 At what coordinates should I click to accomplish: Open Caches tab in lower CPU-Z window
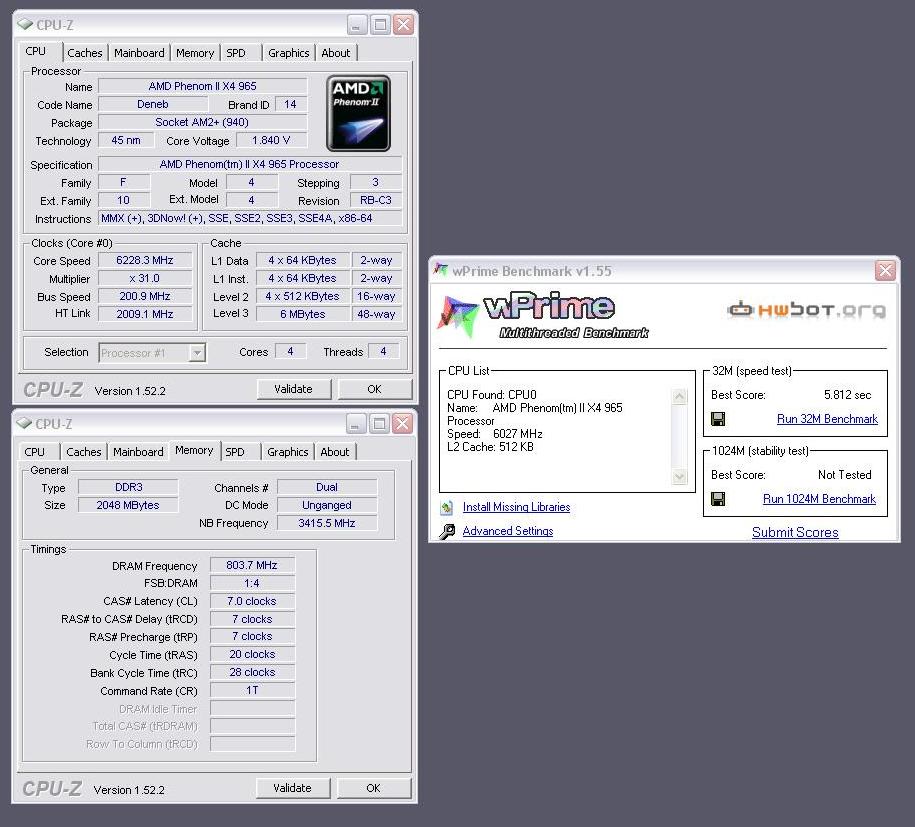click(x=83, y=452)
